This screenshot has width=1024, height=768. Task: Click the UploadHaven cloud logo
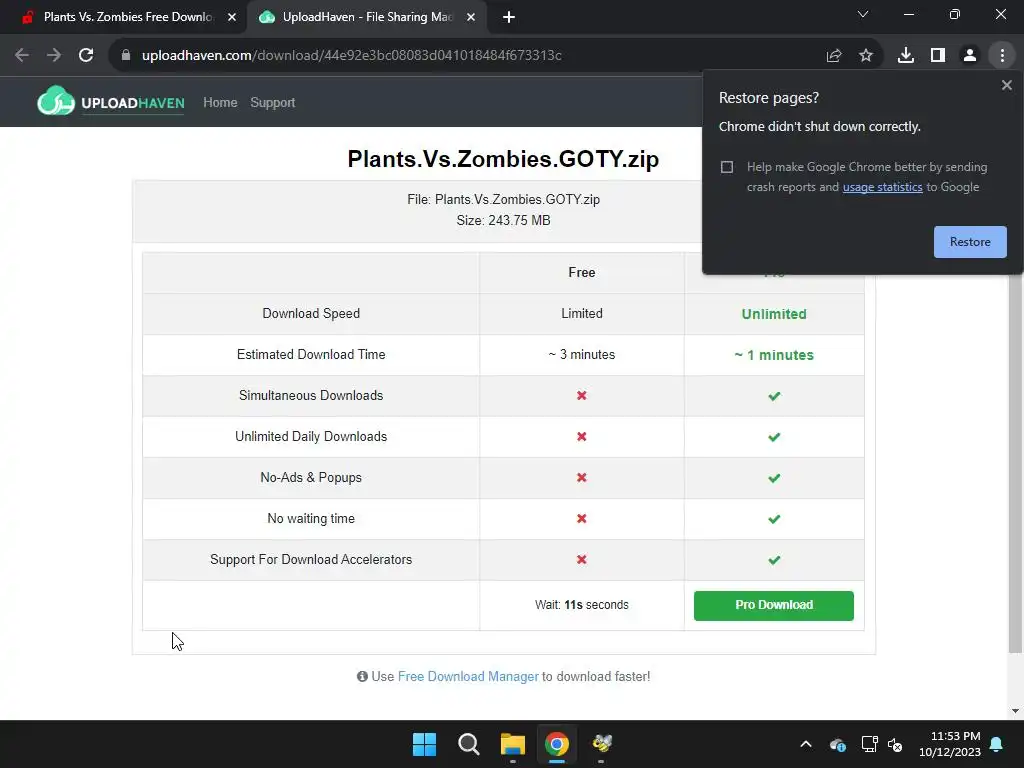(56, 101)
